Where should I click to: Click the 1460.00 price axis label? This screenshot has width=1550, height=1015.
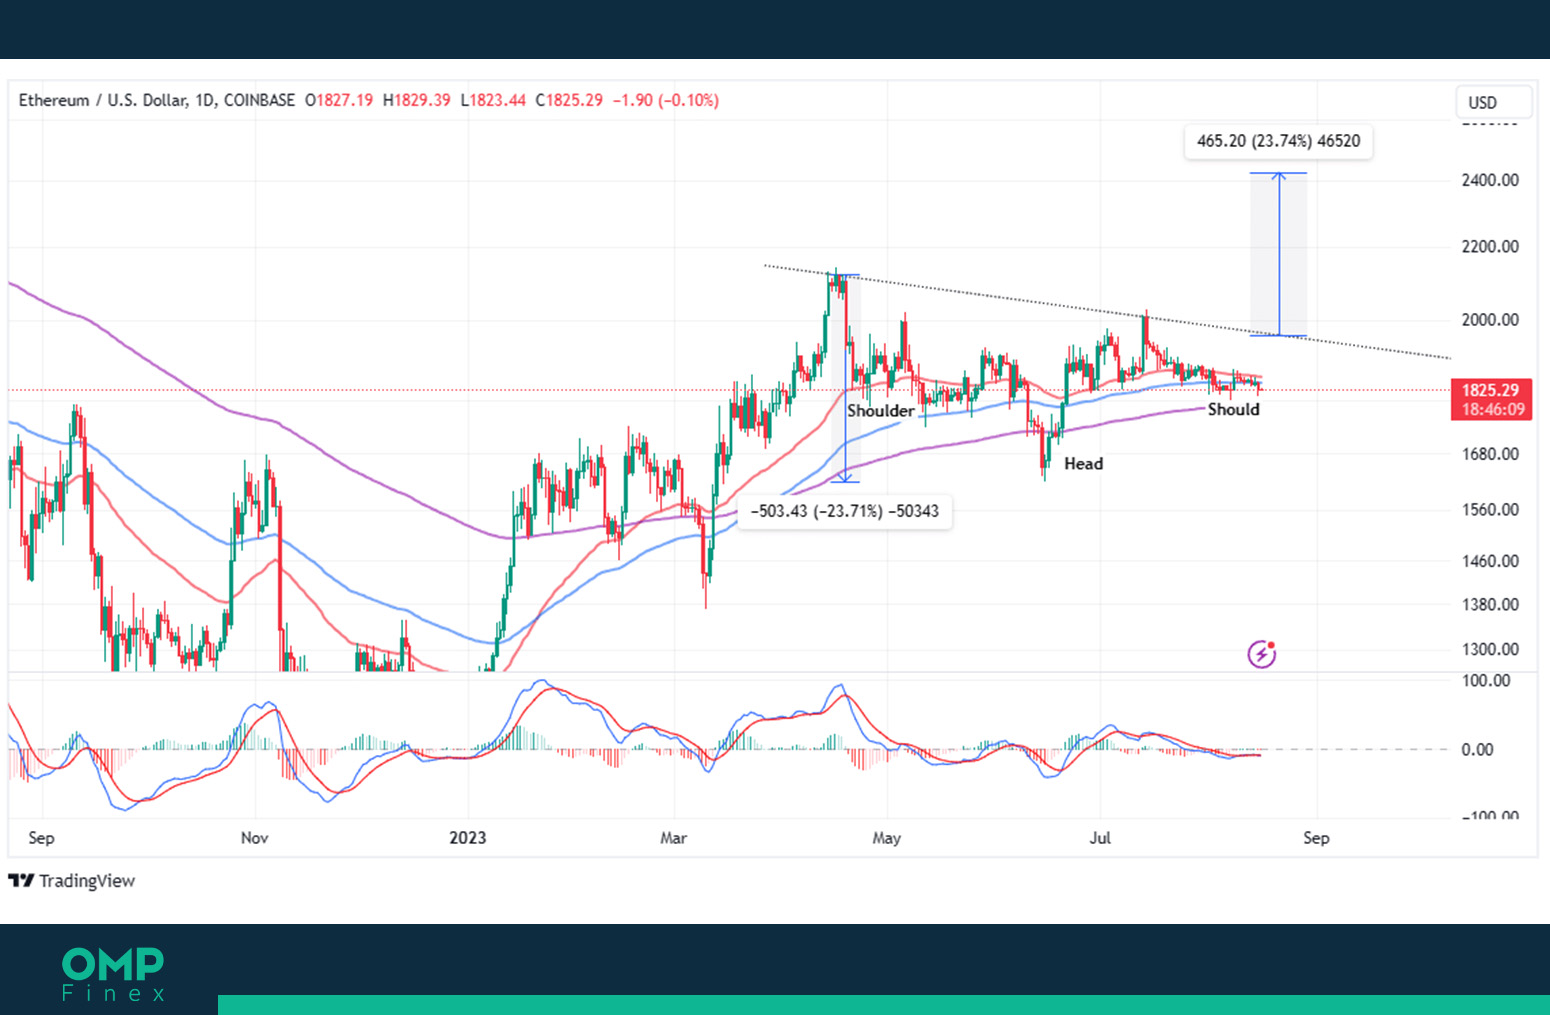point(1490,561)
